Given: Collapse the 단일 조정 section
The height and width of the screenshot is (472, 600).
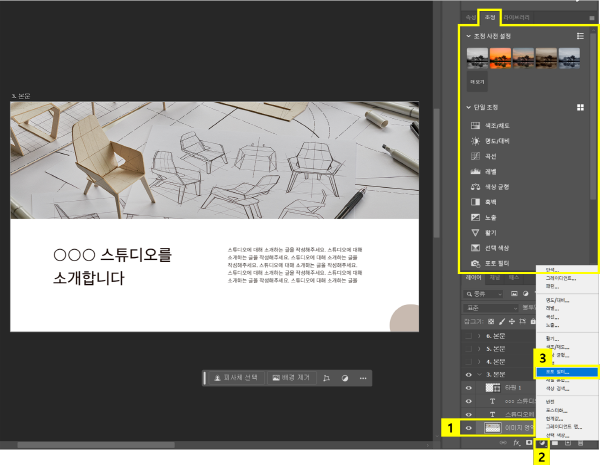Looking at the screenshot, I should coord(468,108).
